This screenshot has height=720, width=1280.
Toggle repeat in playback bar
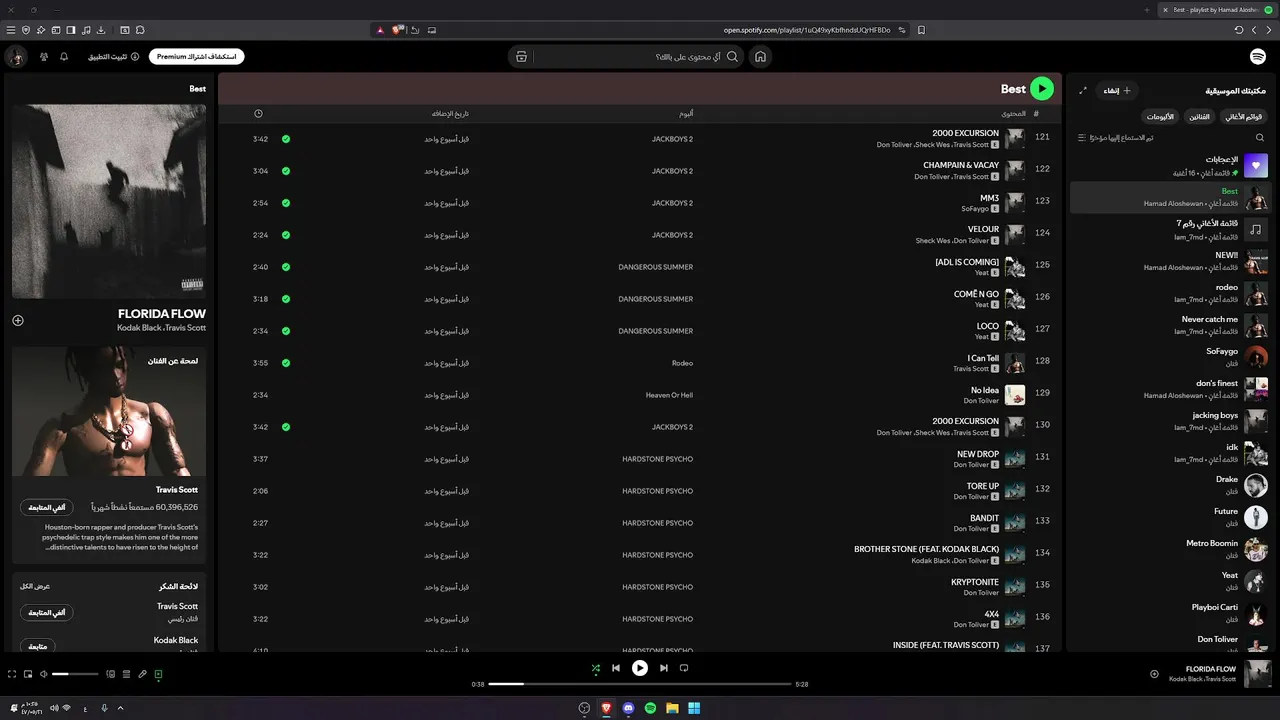(x=684, y=668)
